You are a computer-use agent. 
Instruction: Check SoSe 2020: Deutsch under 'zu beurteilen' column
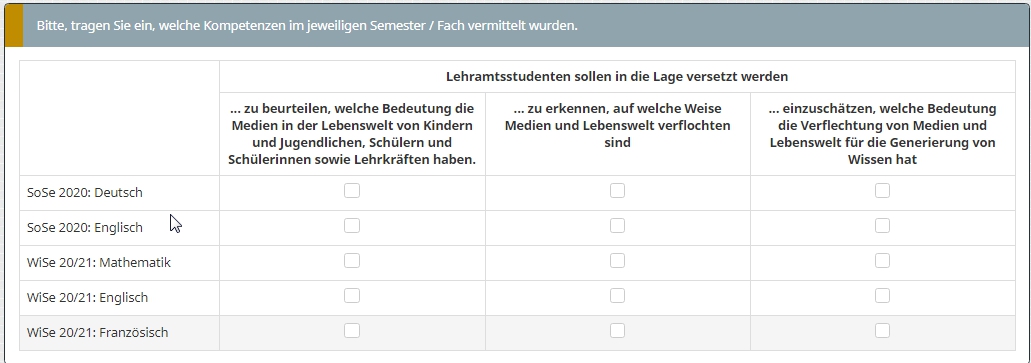coord(352,191)
